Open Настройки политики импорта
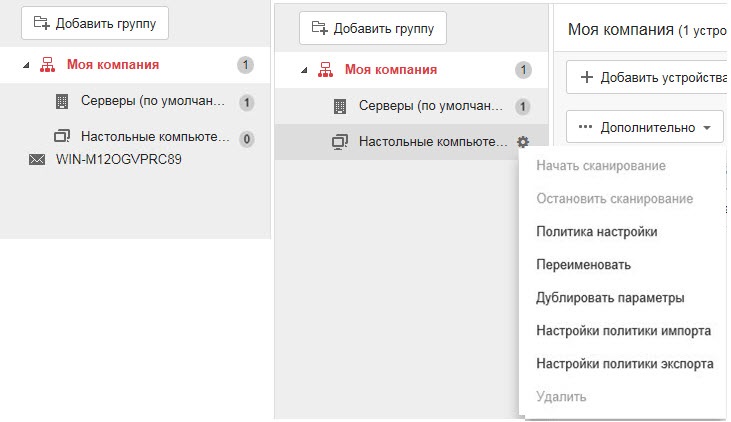The height and width of the screenshot is (422, 731). click(x=623, y=331)
